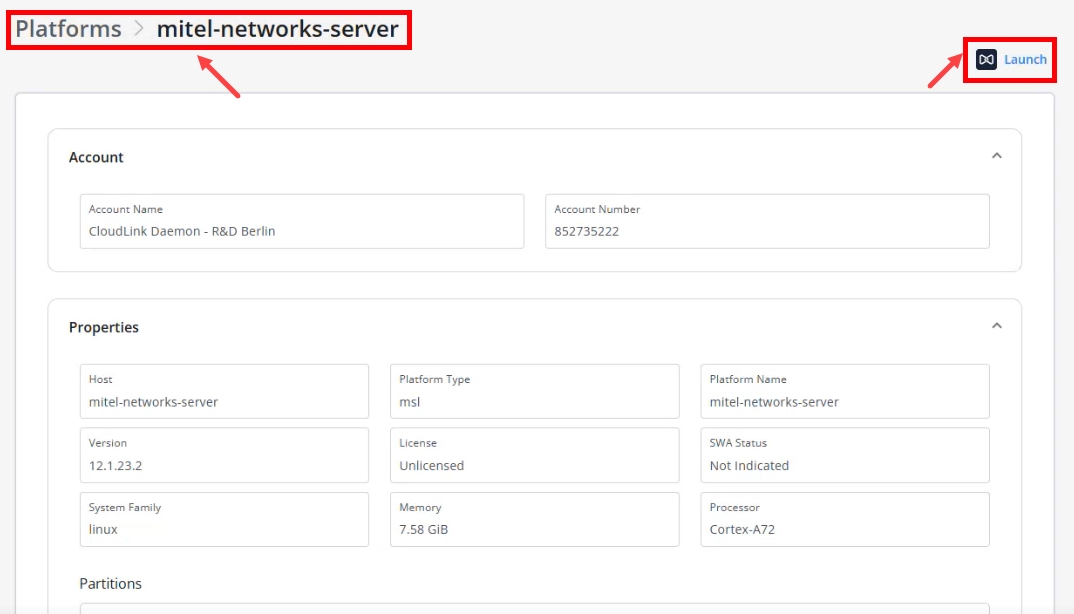Image resolution: width=1074 pixels, height=614 pixels.
Task: Click the License field showing Unlicensed
Action: pyautogui.click(x=534, y=455)
